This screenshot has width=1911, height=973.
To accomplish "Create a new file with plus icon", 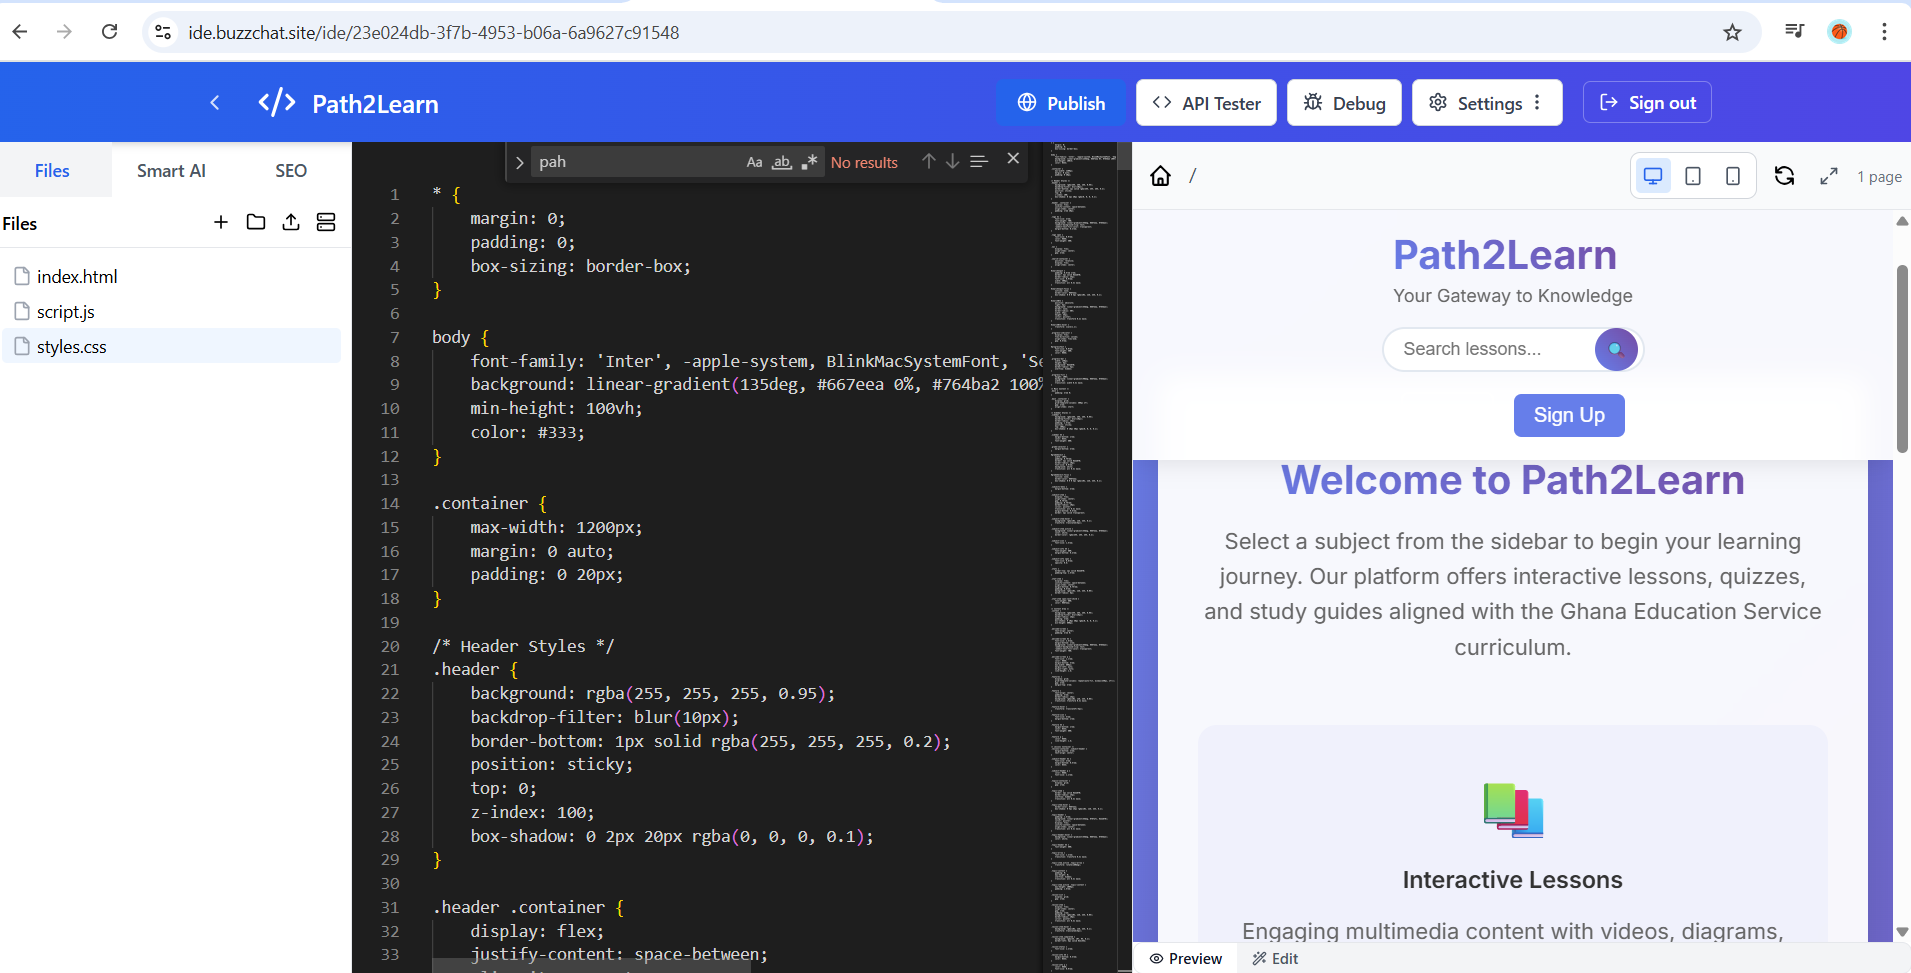I will [x=221, y=222].
